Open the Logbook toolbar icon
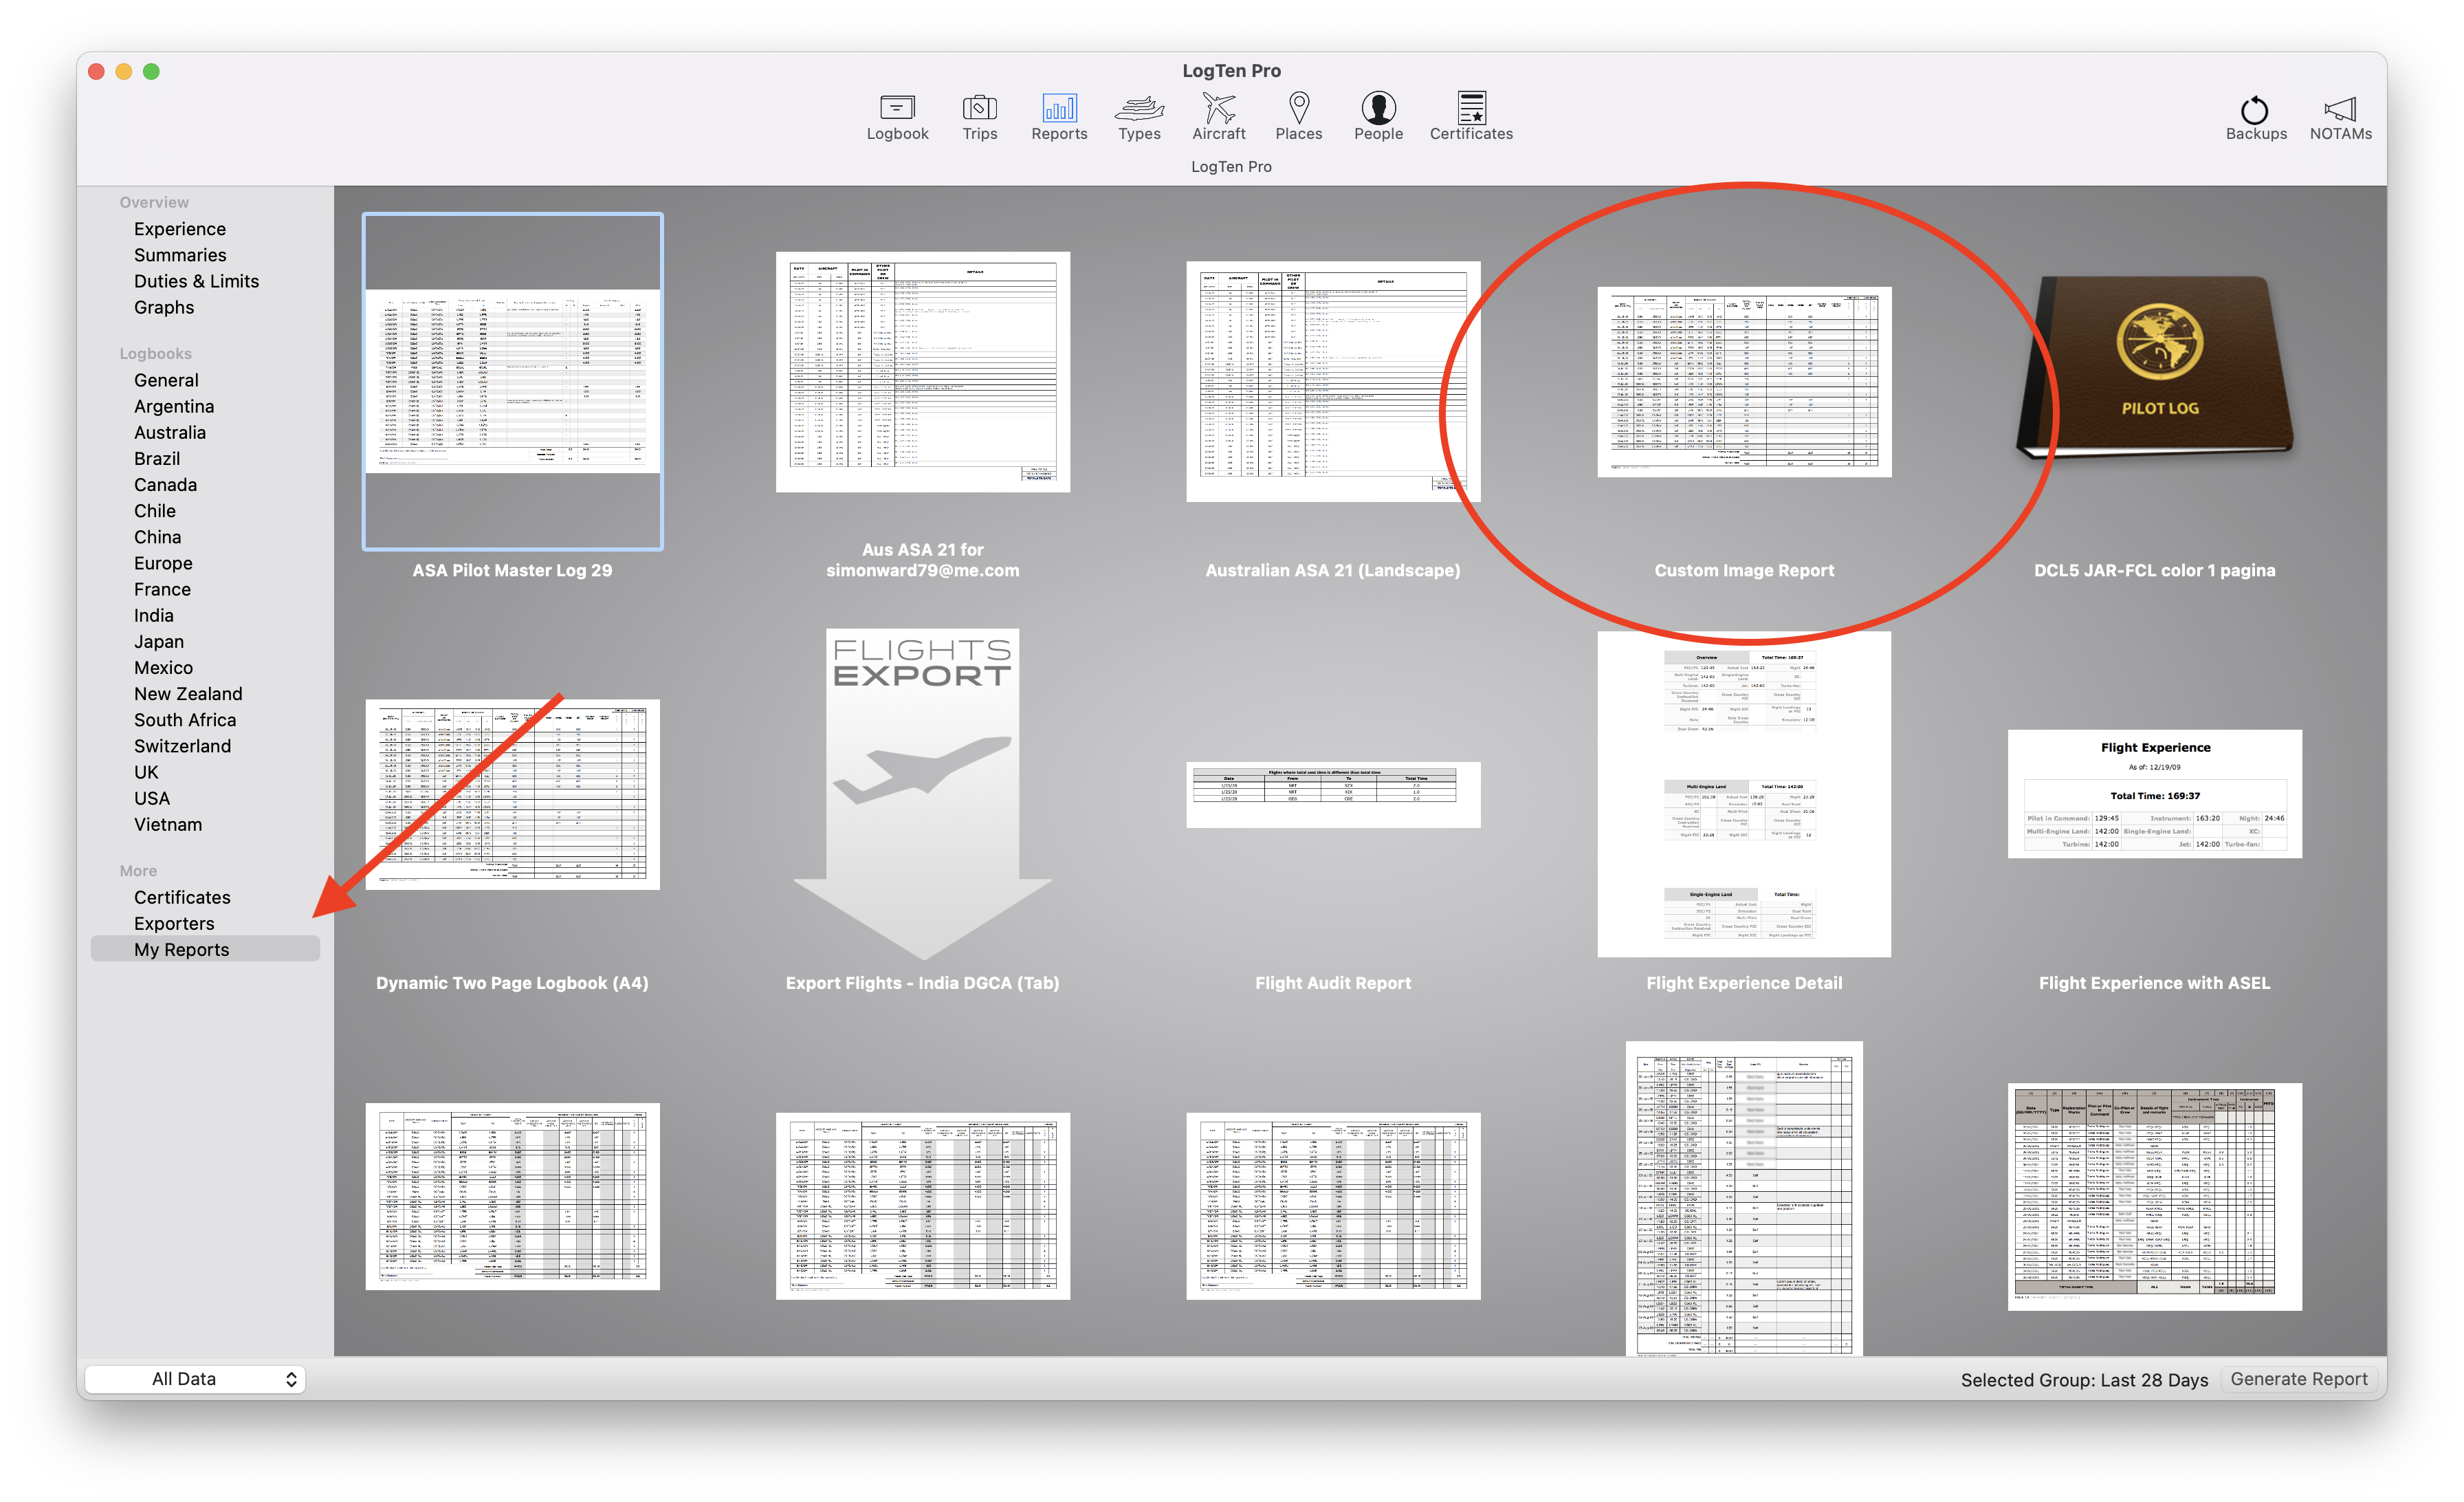Image resolution: width=2464 pixels, height=1502 pixels. click(897, 117)
